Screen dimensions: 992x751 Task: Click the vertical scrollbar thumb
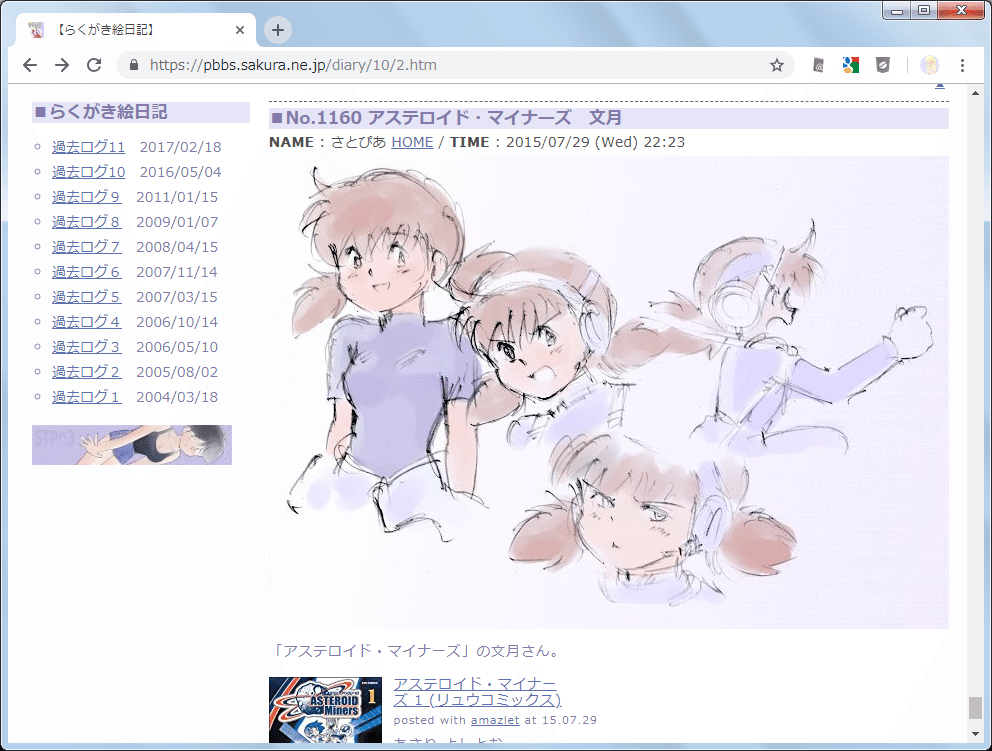[976, 707]
